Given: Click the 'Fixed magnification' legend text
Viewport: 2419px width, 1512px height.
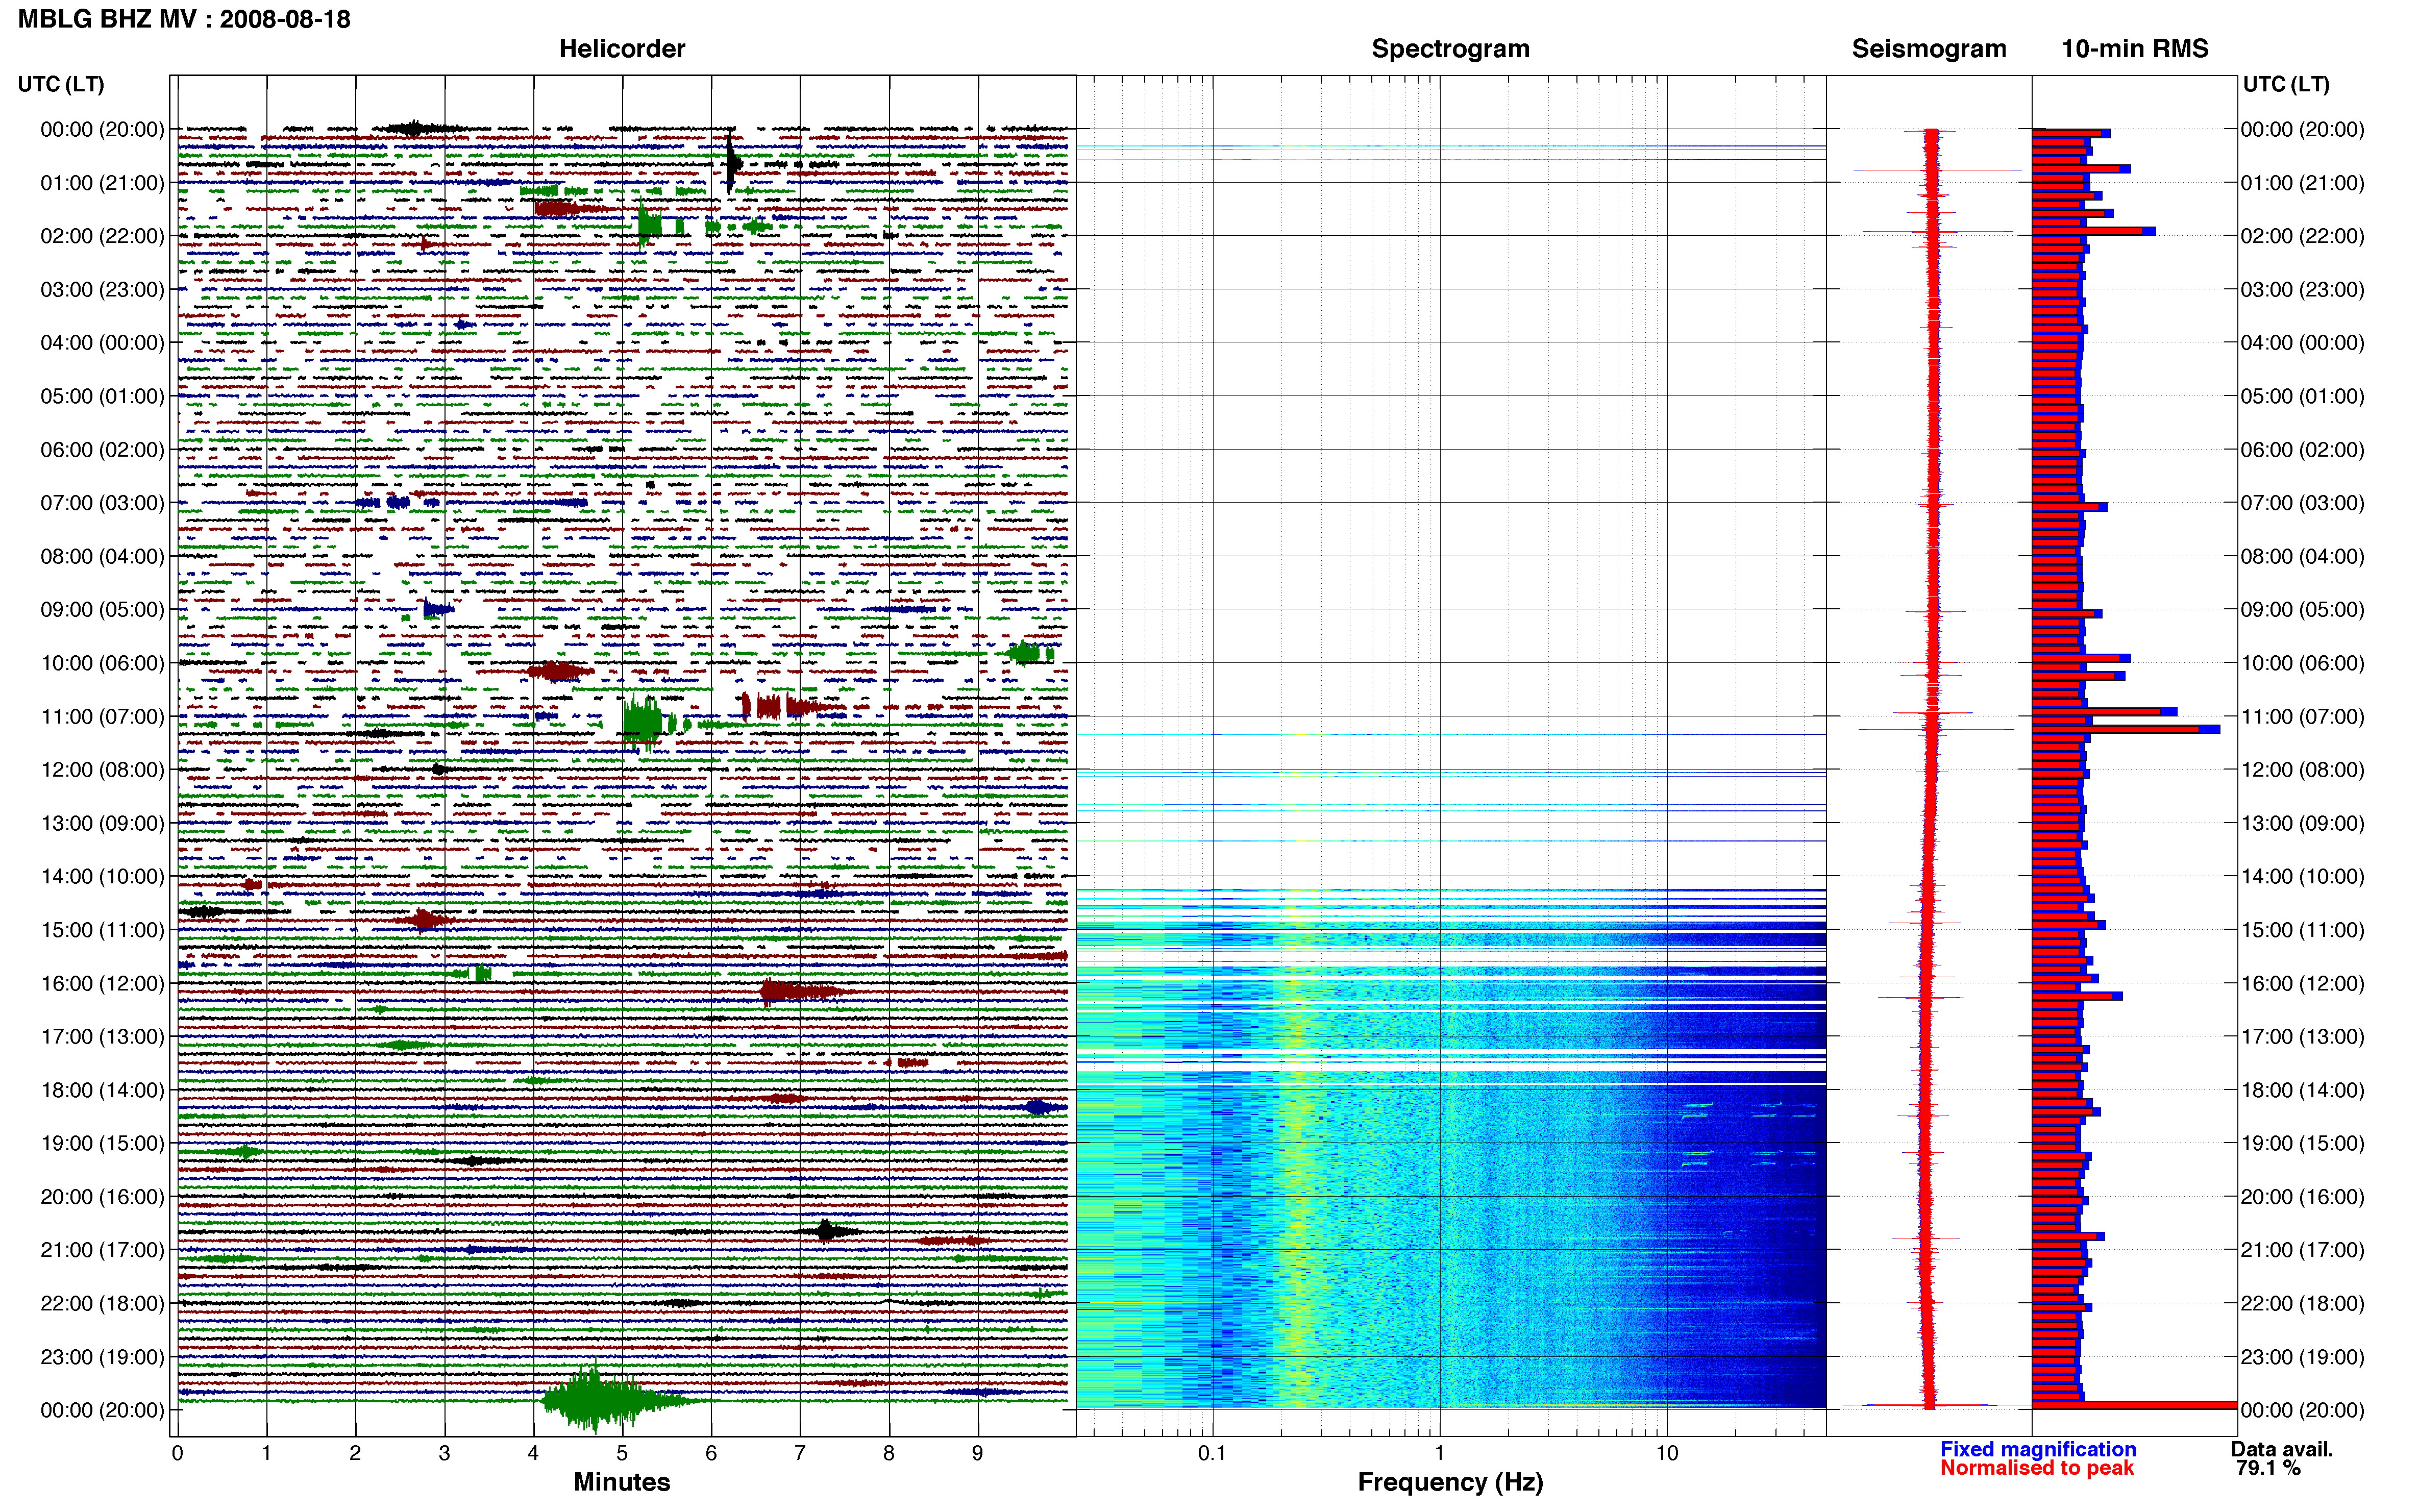Looking at the screenshot, I should point(2037,1448).
